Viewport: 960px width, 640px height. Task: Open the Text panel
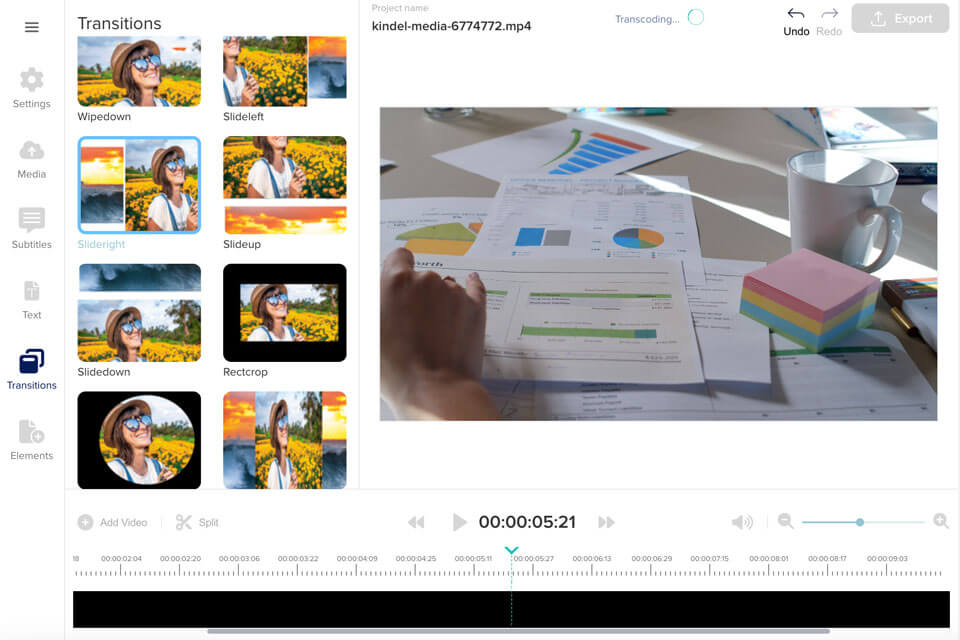click(x=32, y=300)
